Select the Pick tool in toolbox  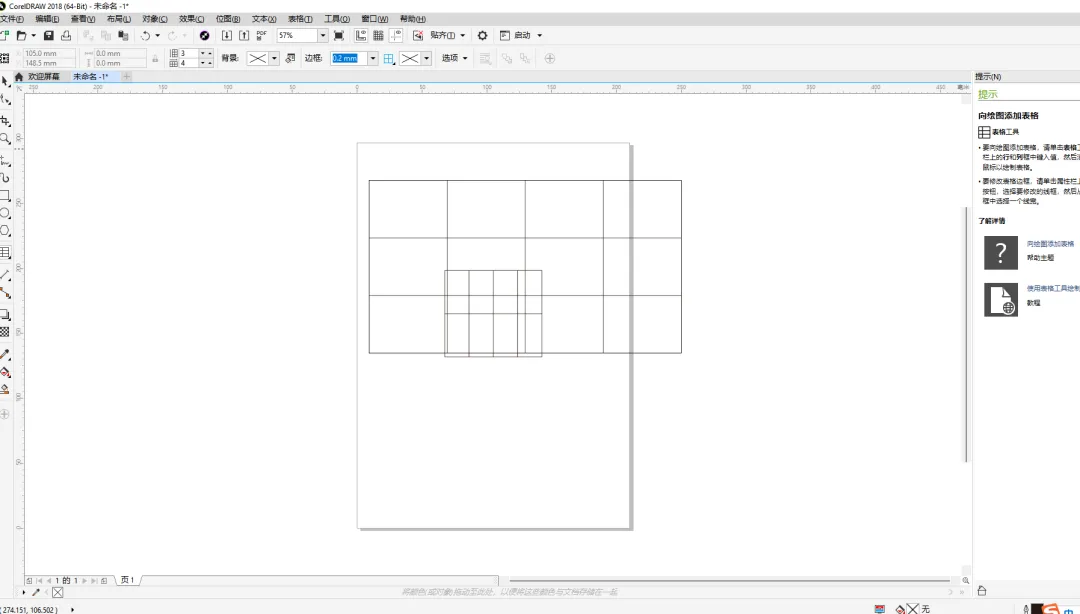point(5,81)
